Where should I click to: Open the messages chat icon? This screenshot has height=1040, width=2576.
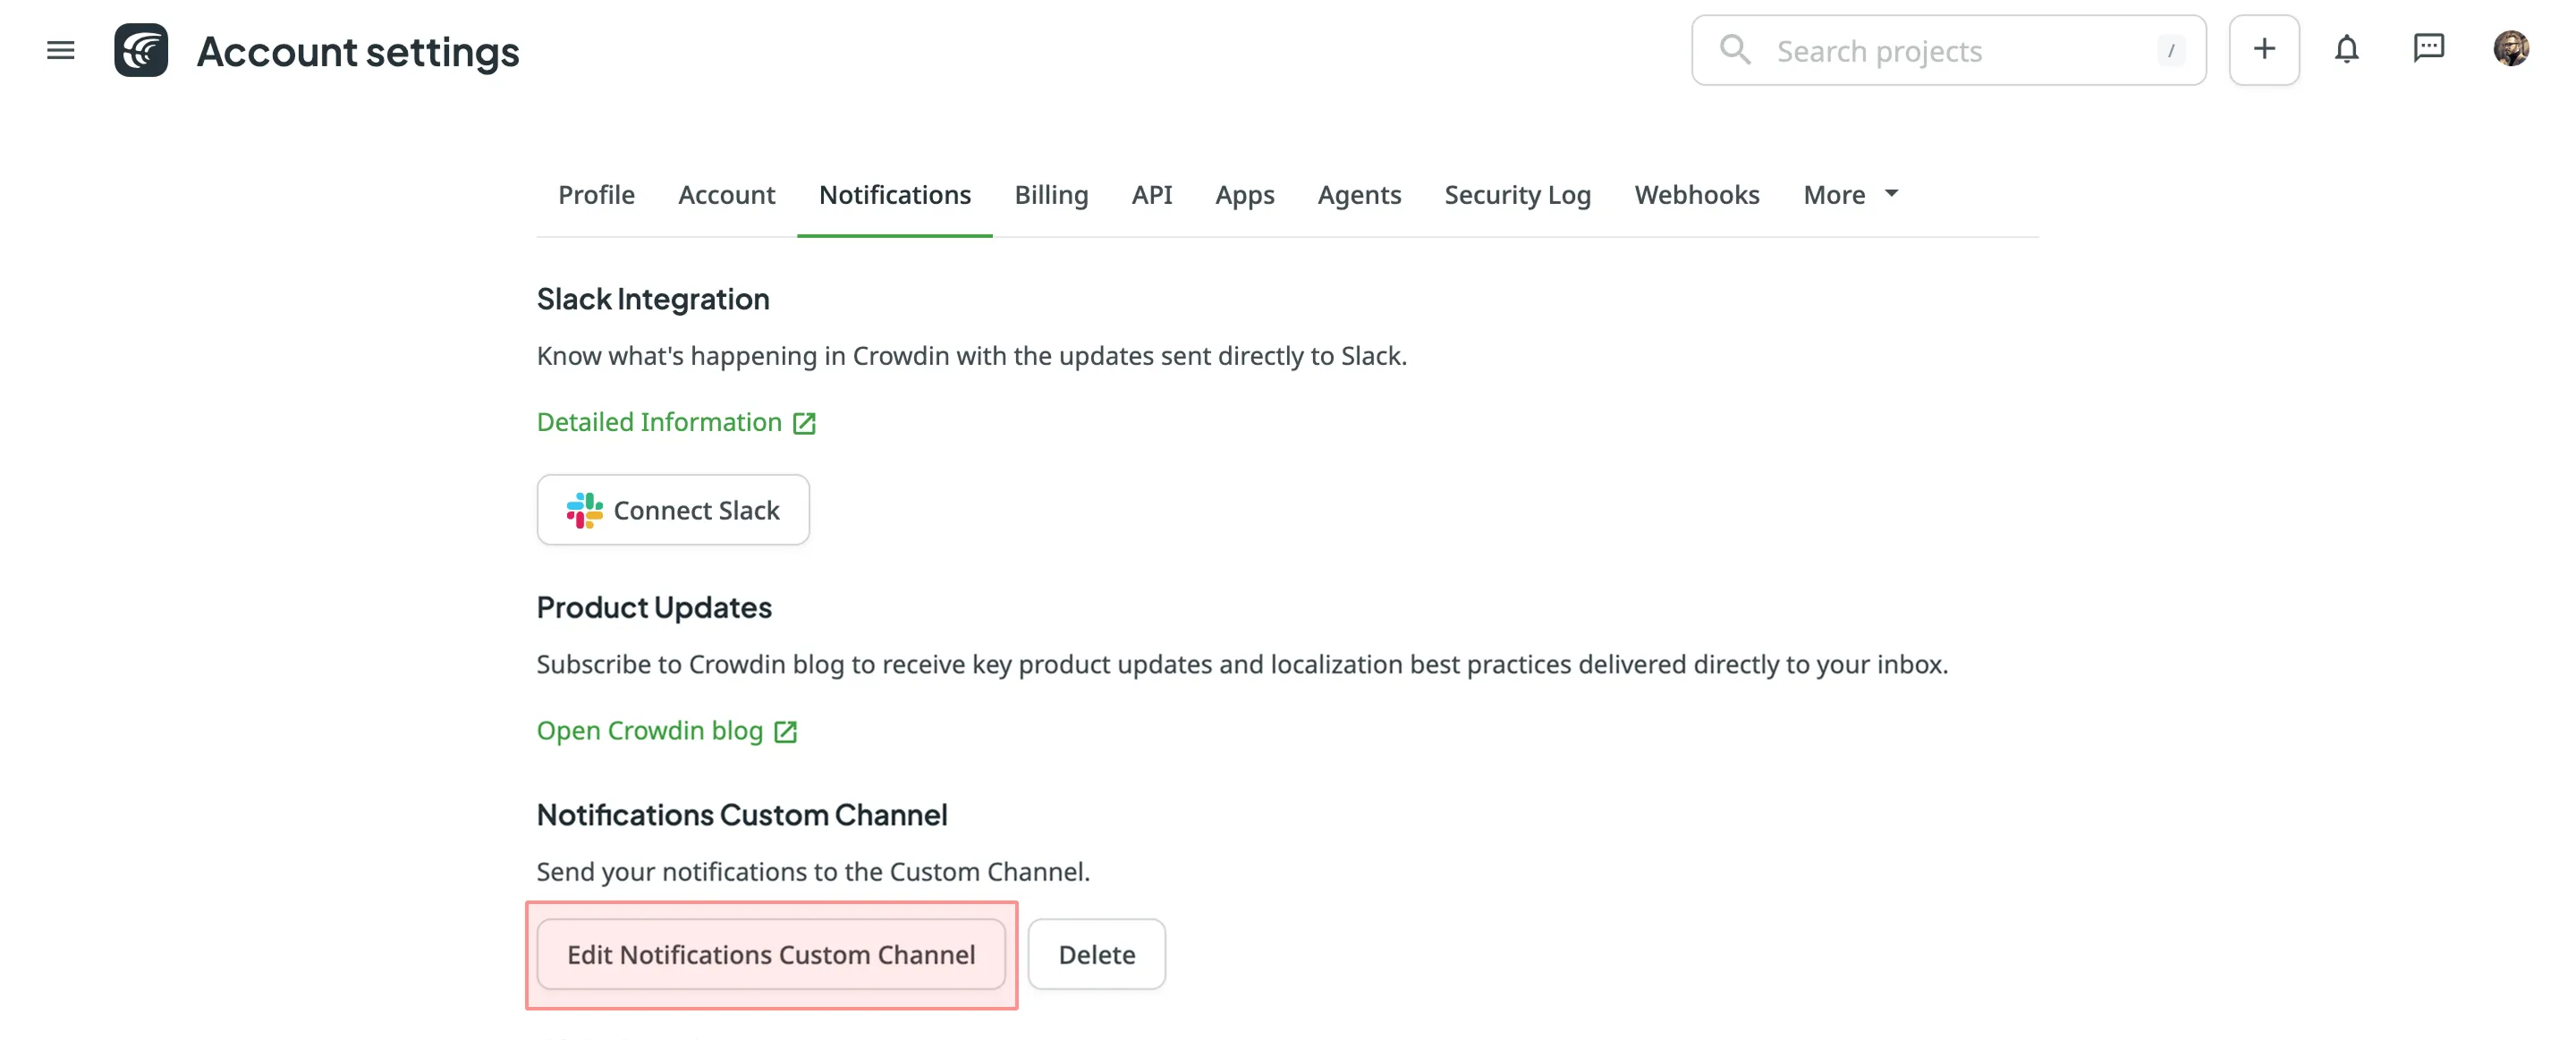2430,49
